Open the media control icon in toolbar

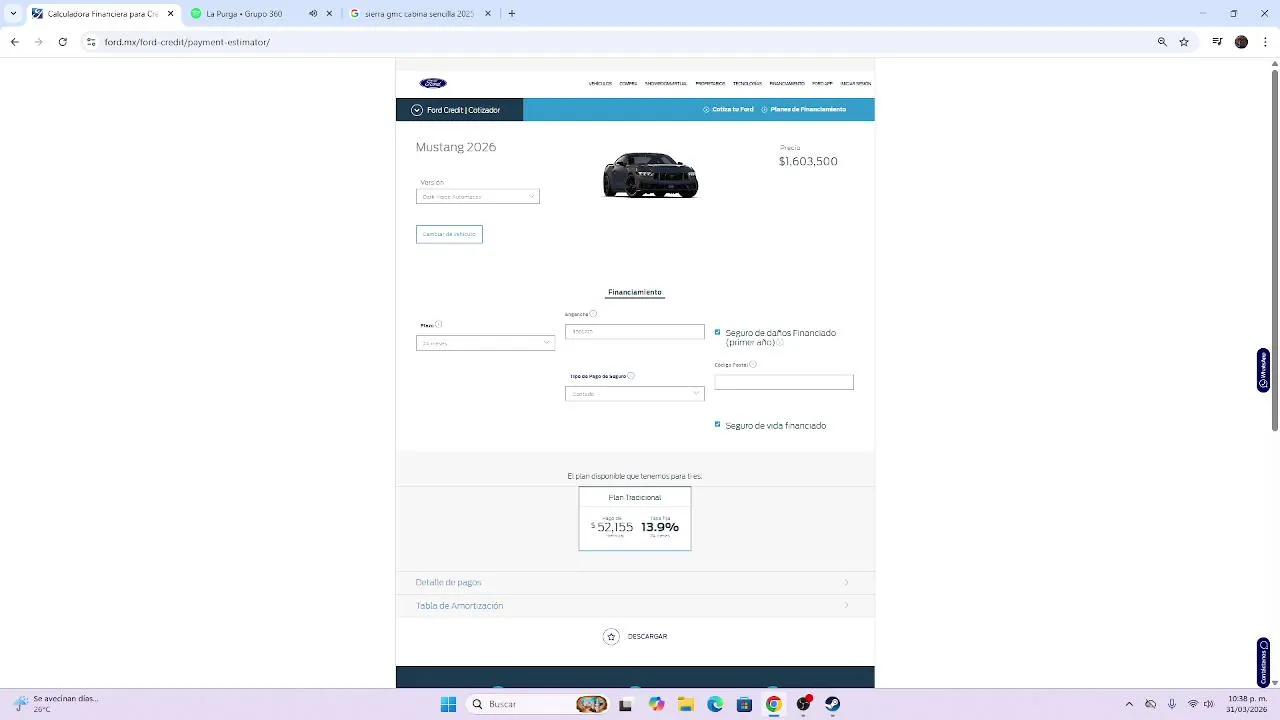click(x=1217, y=42)
